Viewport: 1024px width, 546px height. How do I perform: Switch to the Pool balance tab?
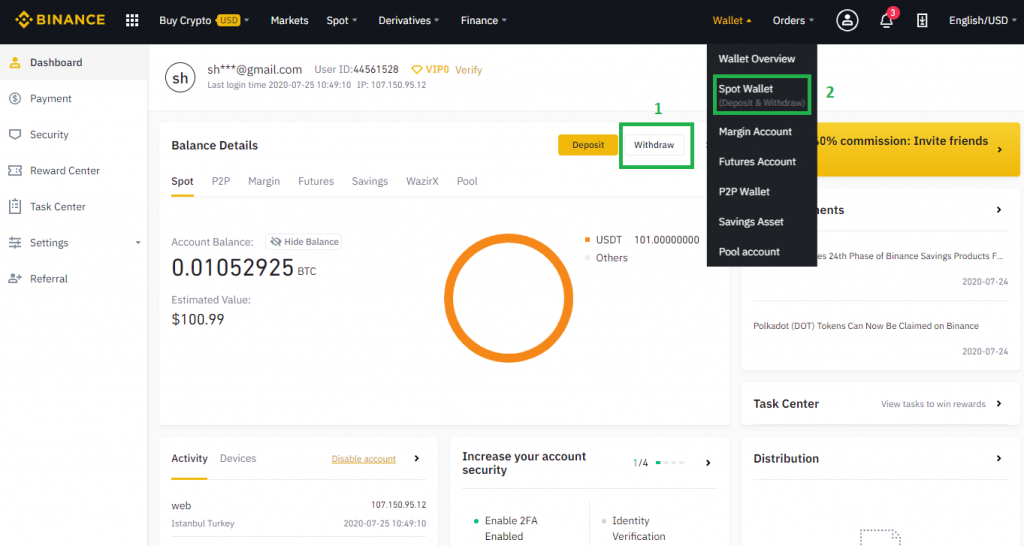pos(467,181)
